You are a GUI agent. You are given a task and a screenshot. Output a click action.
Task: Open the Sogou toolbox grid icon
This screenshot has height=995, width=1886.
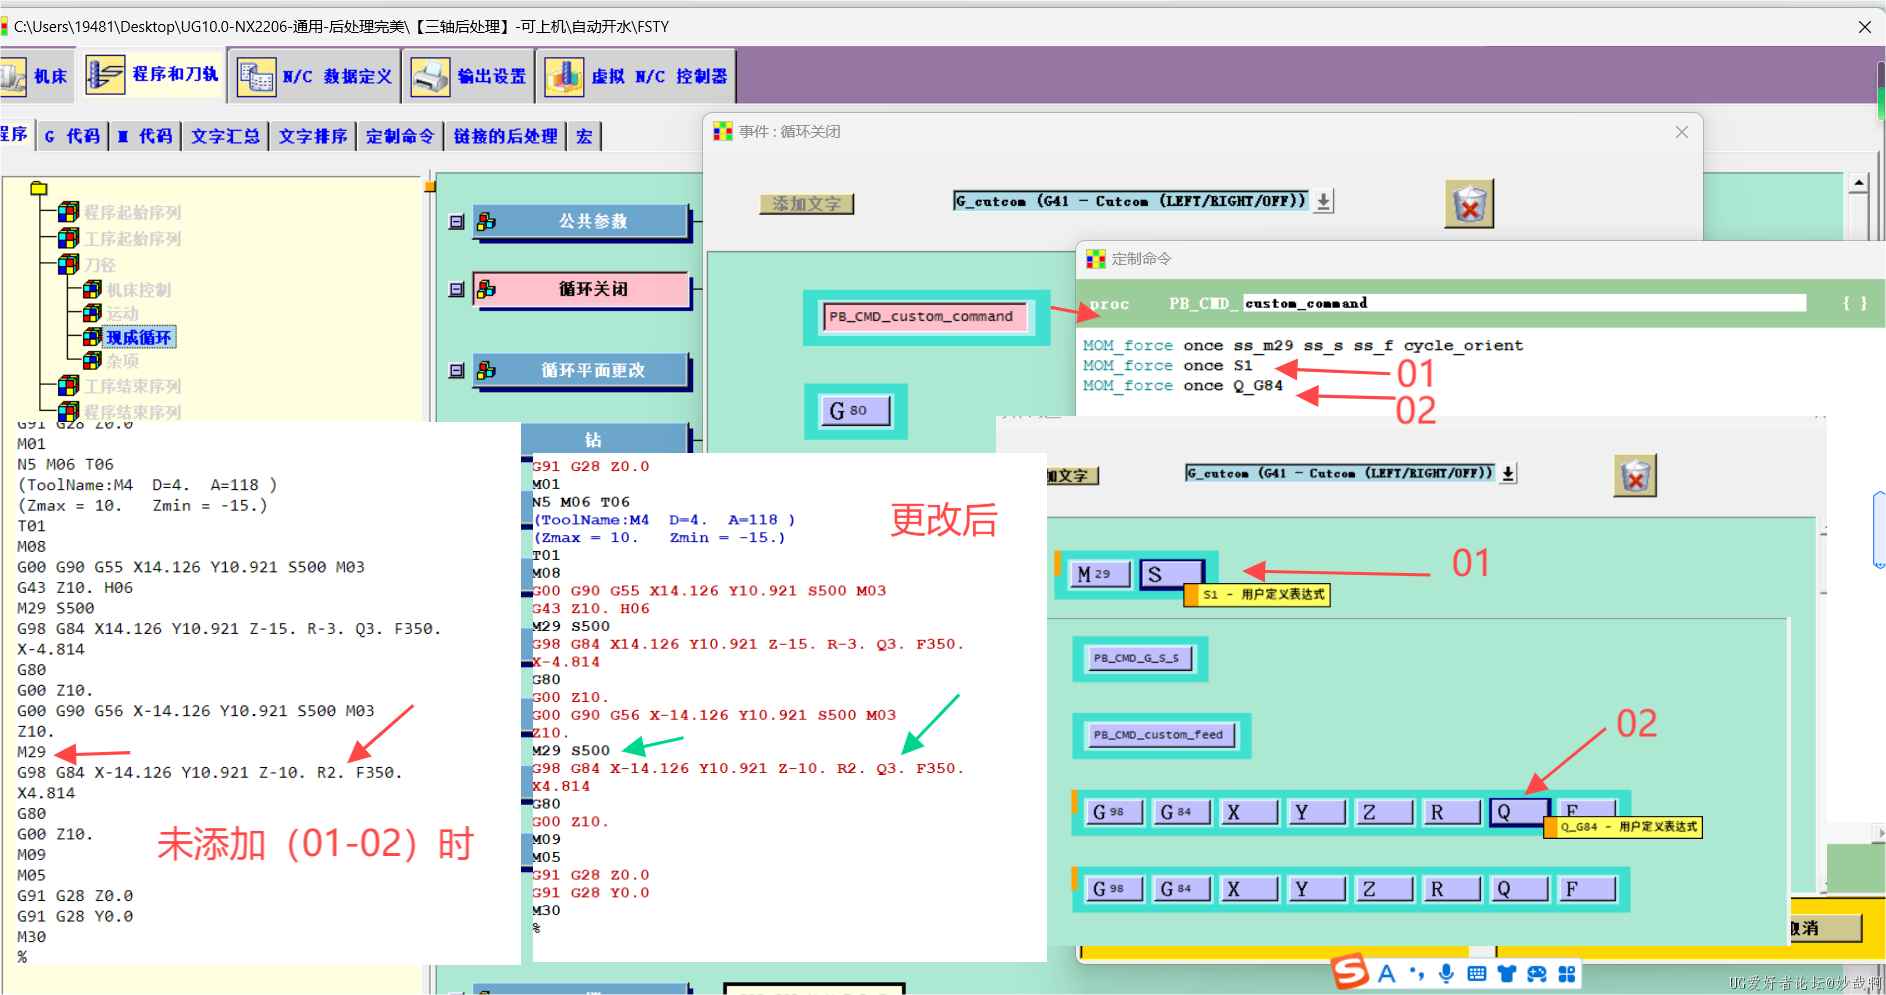(x=1567, y=973)
